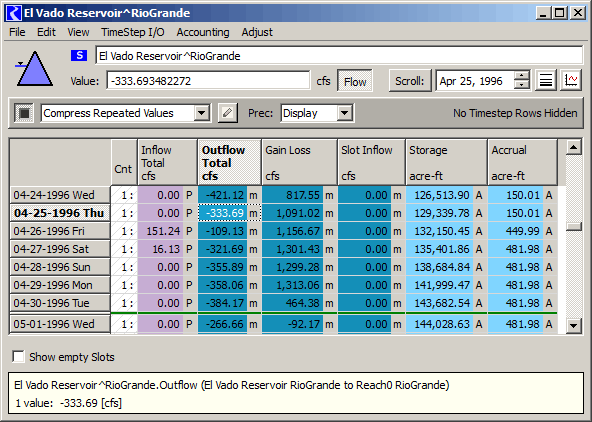The height and width of the screenshot is (422, 592).
Task: Select the Storage acre-ft column header
Action: click(446, 162)
